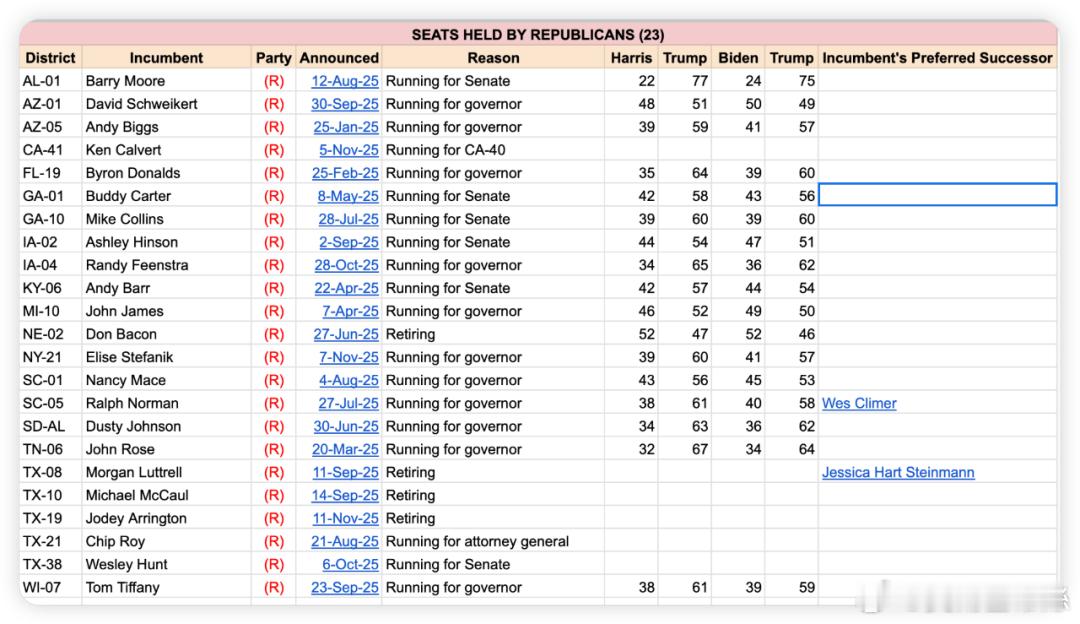Select the Running for CA-40 reason cell
This screenshot has height=624, width=1080.
click(493, 150)
